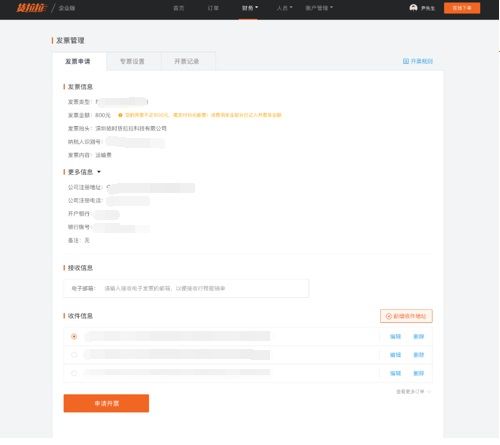
Task: Select the first recipient address radio button
Action: [x=74, y=337]
